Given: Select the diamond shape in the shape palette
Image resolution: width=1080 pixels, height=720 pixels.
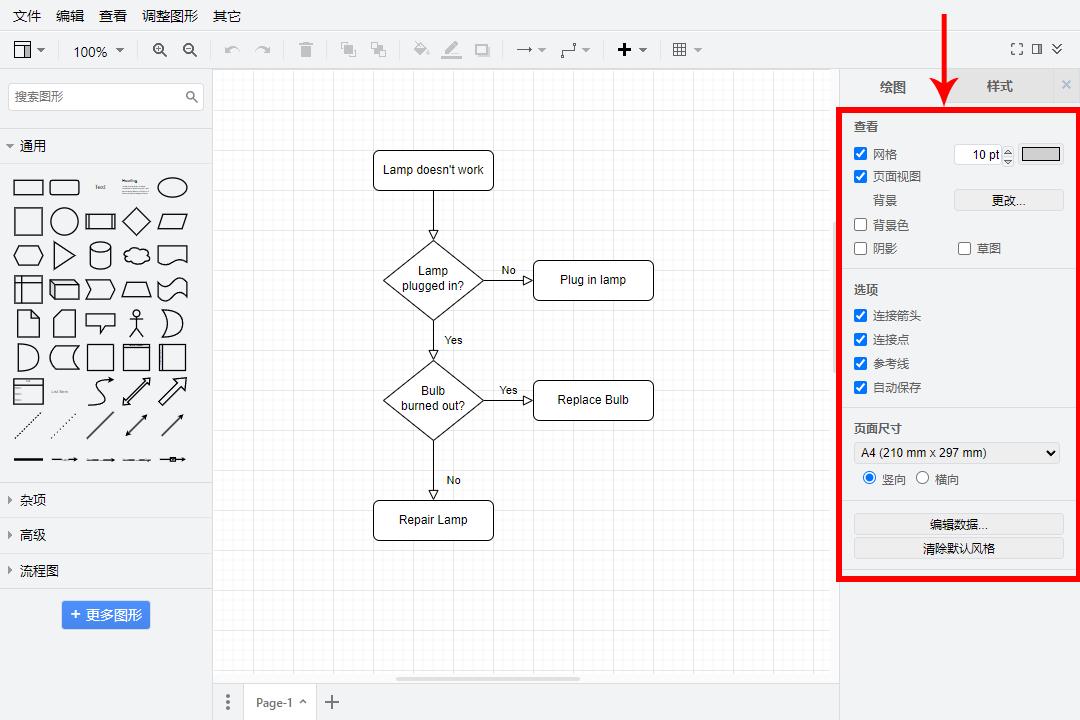Looking at the screenshot, I should pos(136,221).
